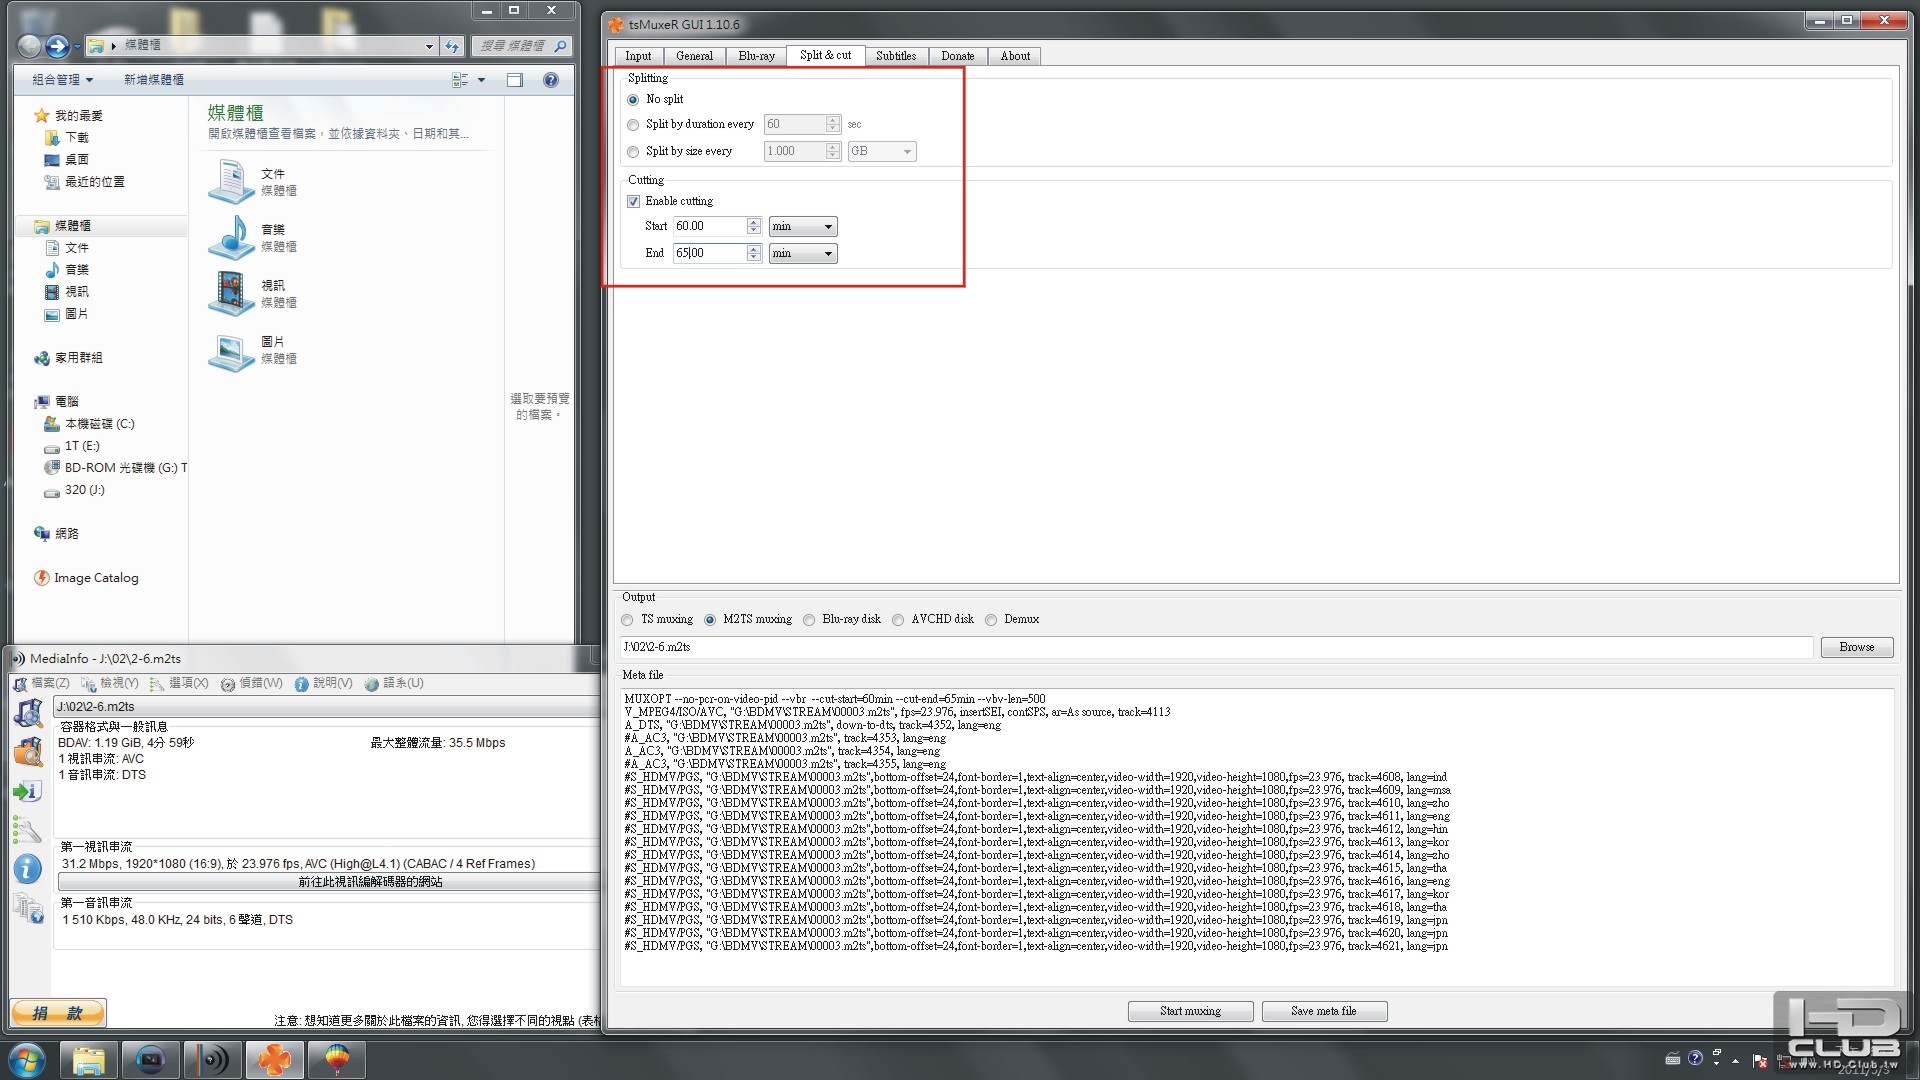Open the Donate tab
Image resolution: width=1920 pixels, height=1080 pixels.
957,56
